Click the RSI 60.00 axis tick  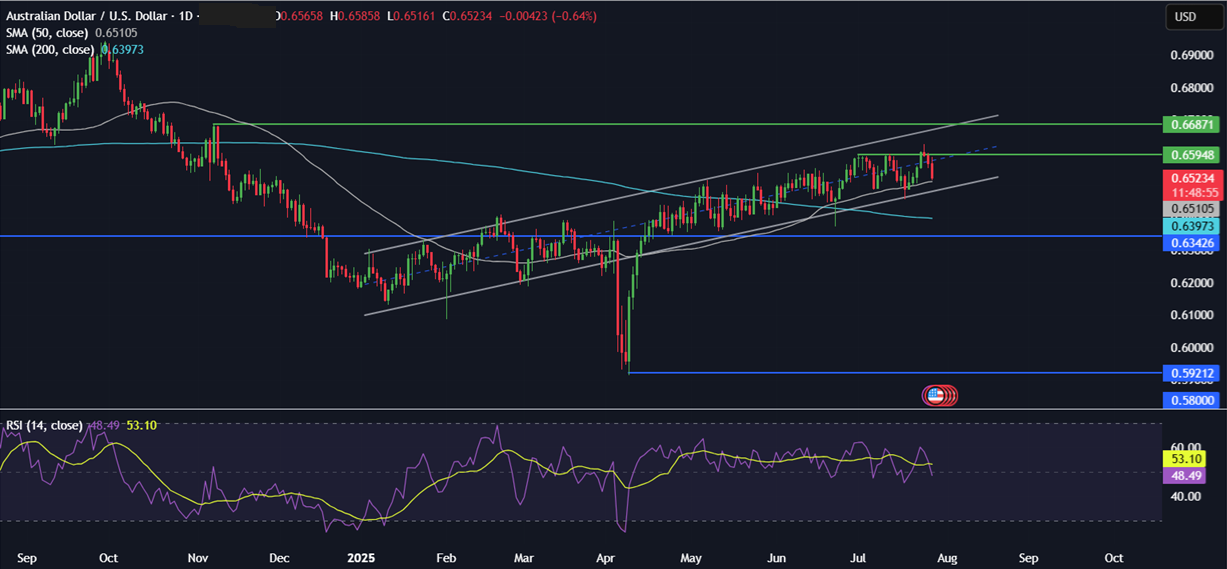click(1184, 448)
